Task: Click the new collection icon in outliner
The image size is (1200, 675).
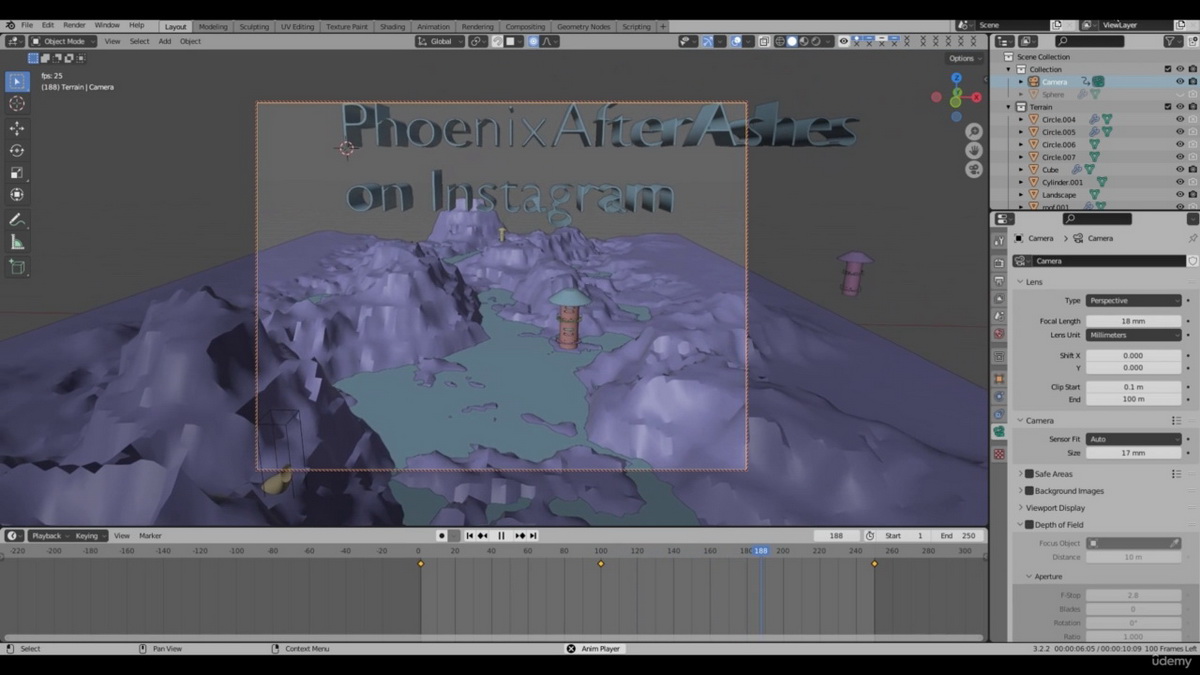Action: 1192,41
